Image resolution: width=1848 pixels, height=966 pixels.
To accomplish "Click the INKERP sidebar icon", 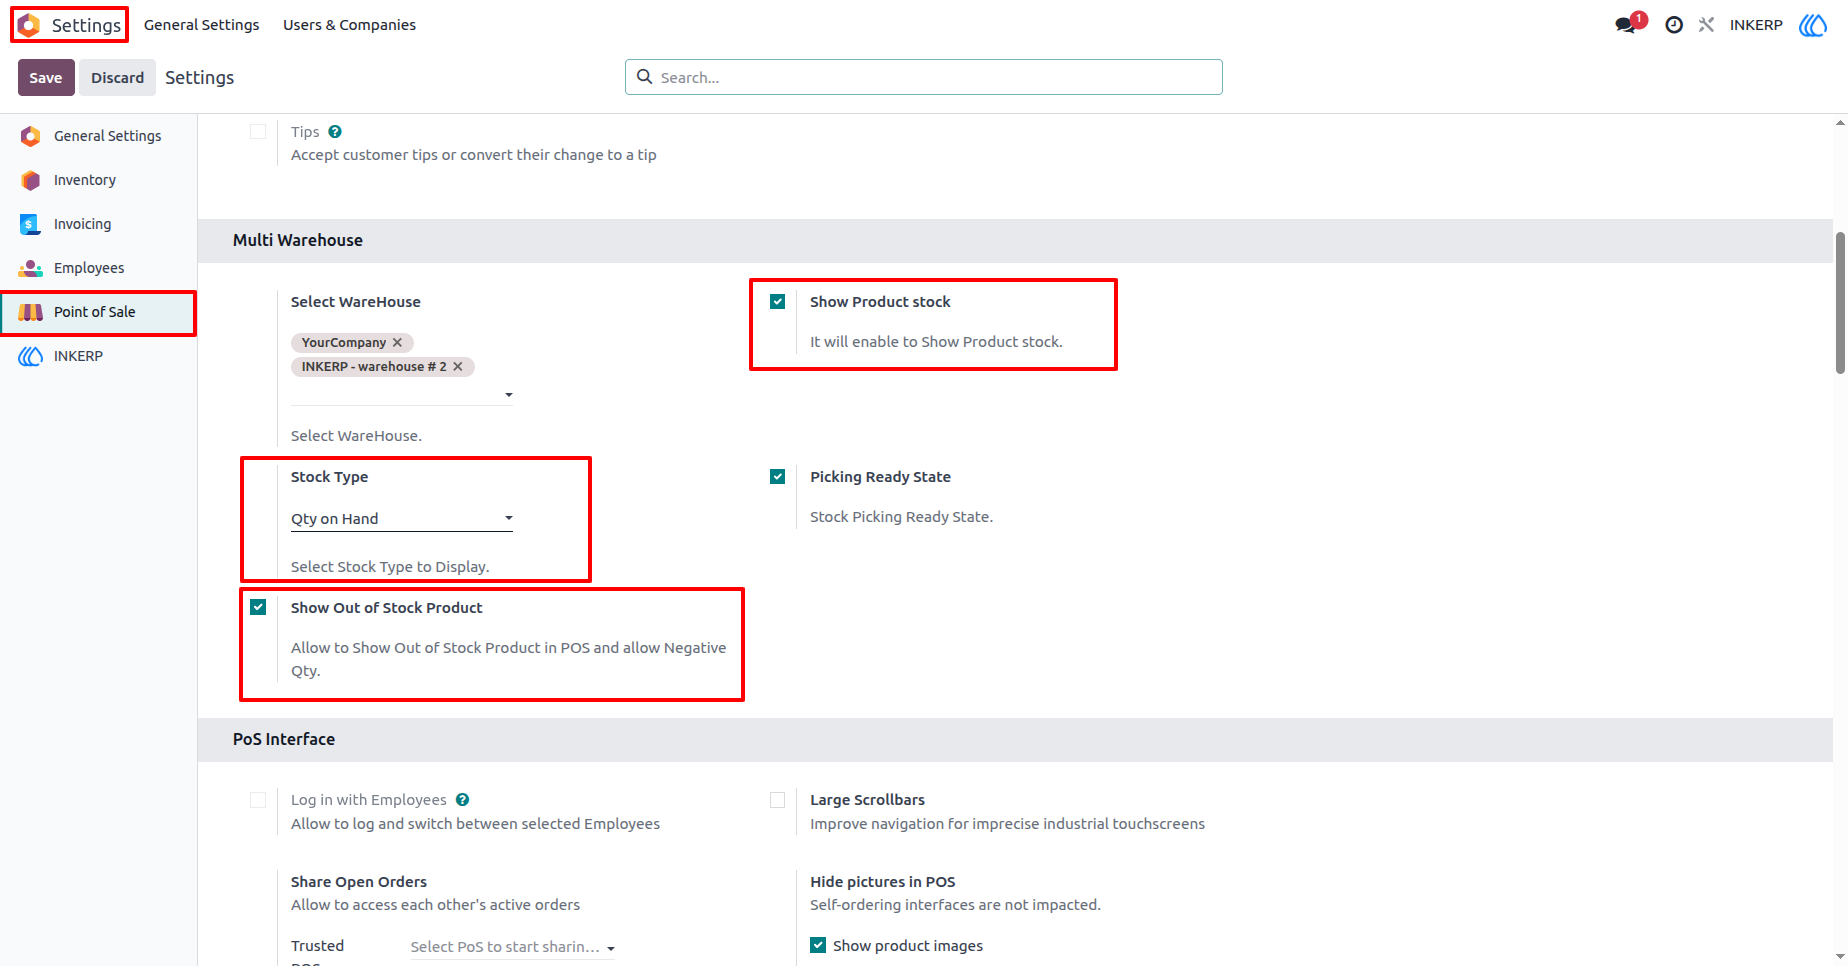I will coord(31,356).
